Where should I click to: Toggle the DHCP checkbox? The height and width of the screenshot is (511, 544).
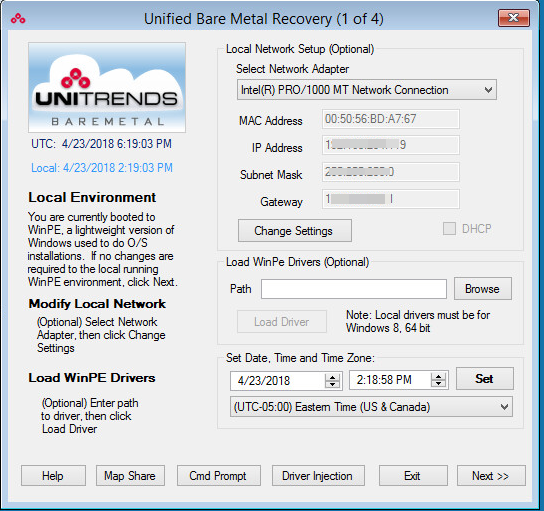pyautogui.click(x=449, y=229)
